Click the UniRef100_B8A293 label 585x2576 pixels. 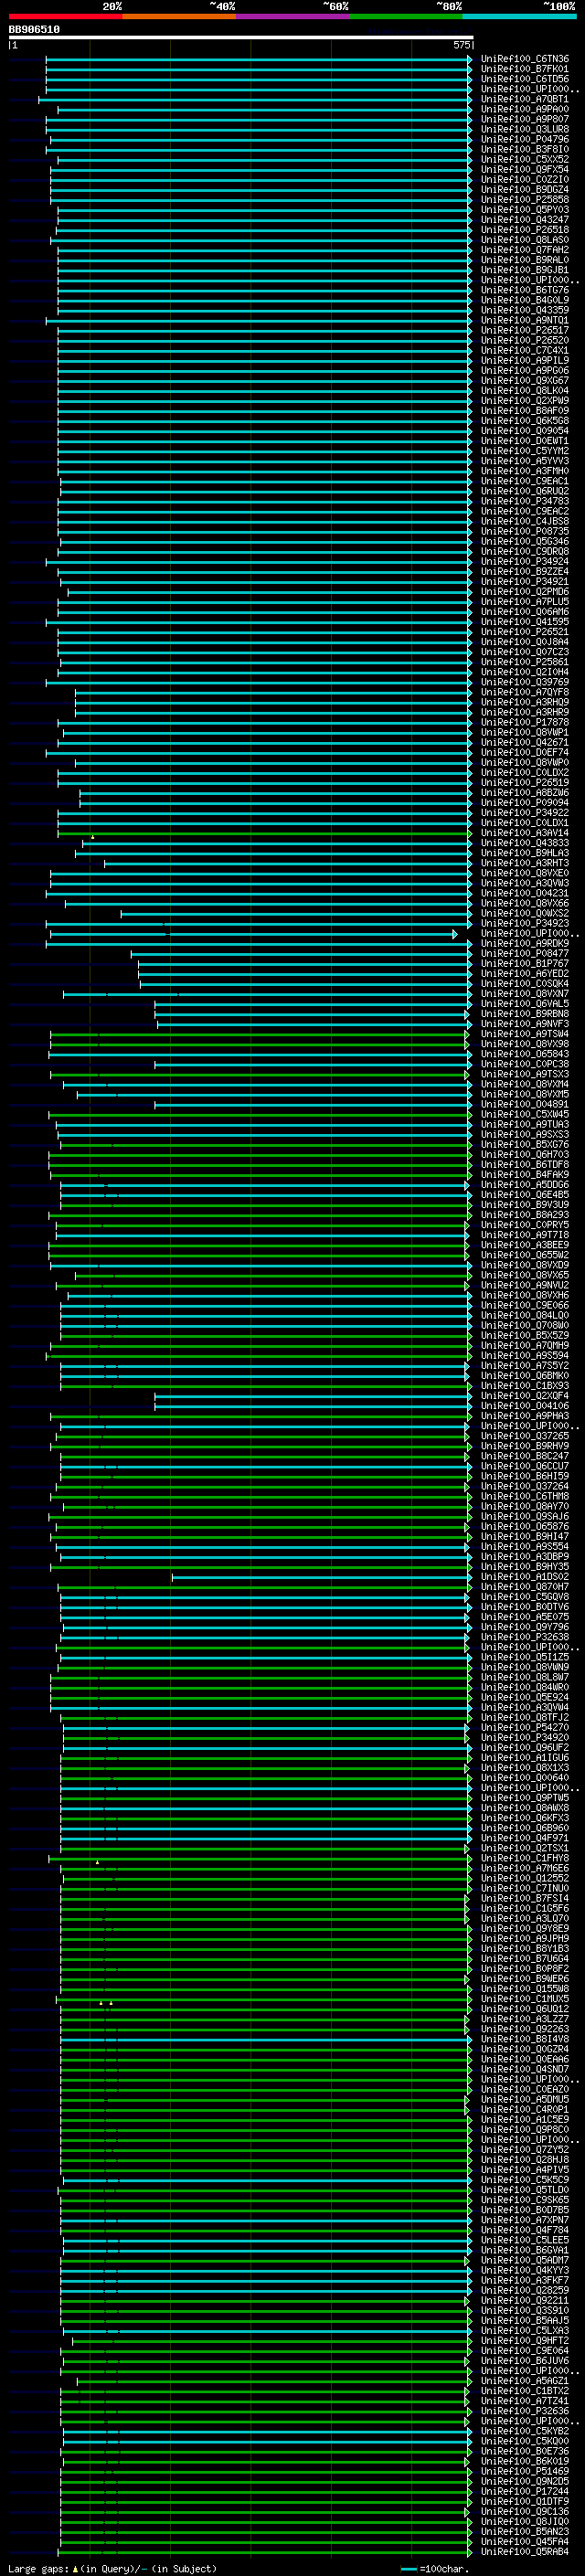[524, 1215]
